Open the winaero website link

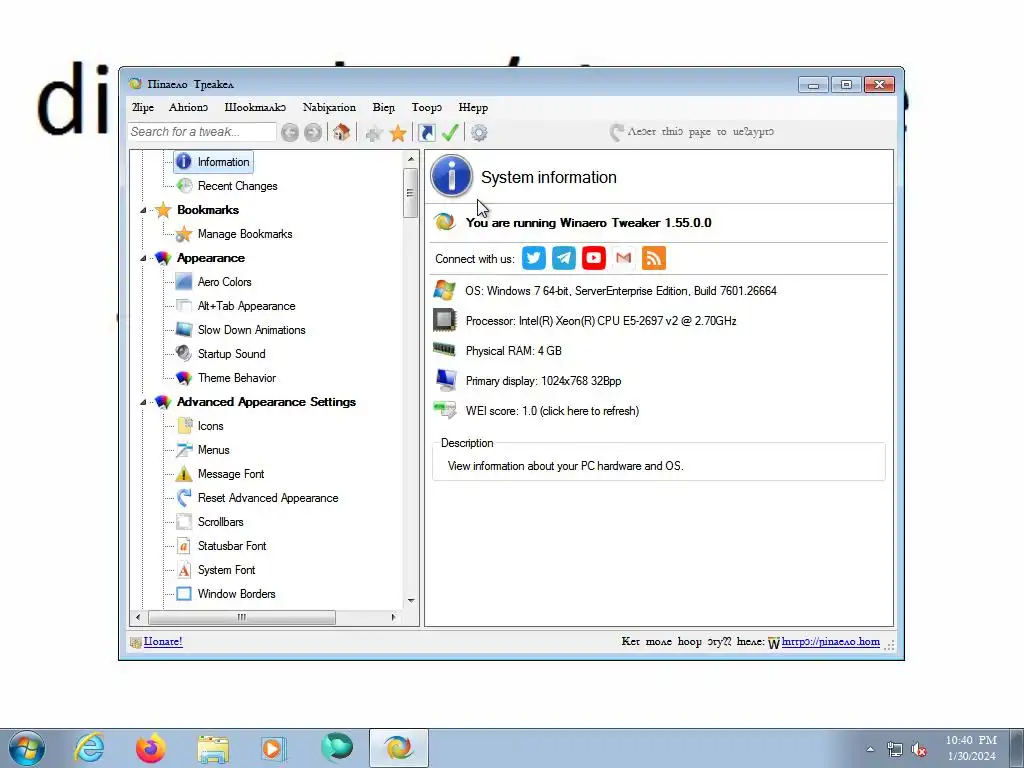tap(830, 641)
